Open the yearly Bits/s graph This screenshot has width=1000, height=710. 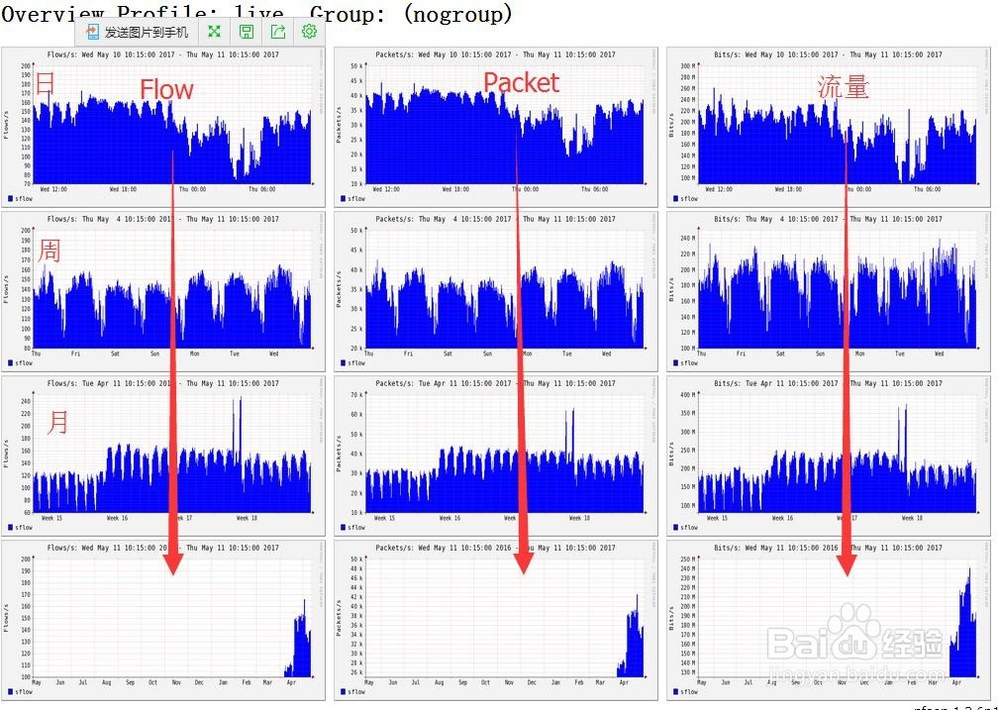pyautogui.click(x=828, y=620)
